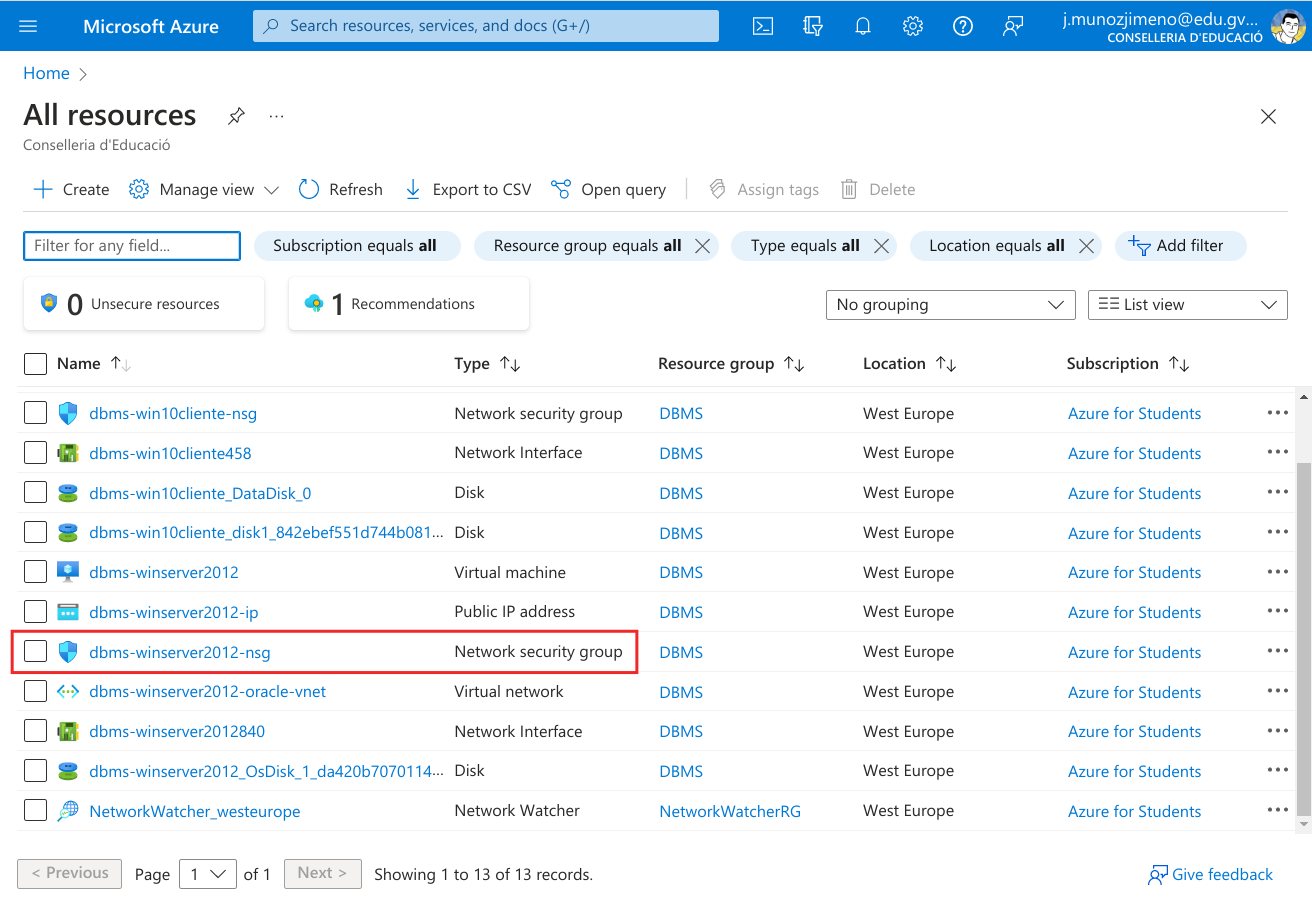Click the disk icon of dbms-win10cliente_DataDisk_0
Image resolution: width=1312 pixels, height=912 pixels.
pyautogui.click(x=68, y=493)
